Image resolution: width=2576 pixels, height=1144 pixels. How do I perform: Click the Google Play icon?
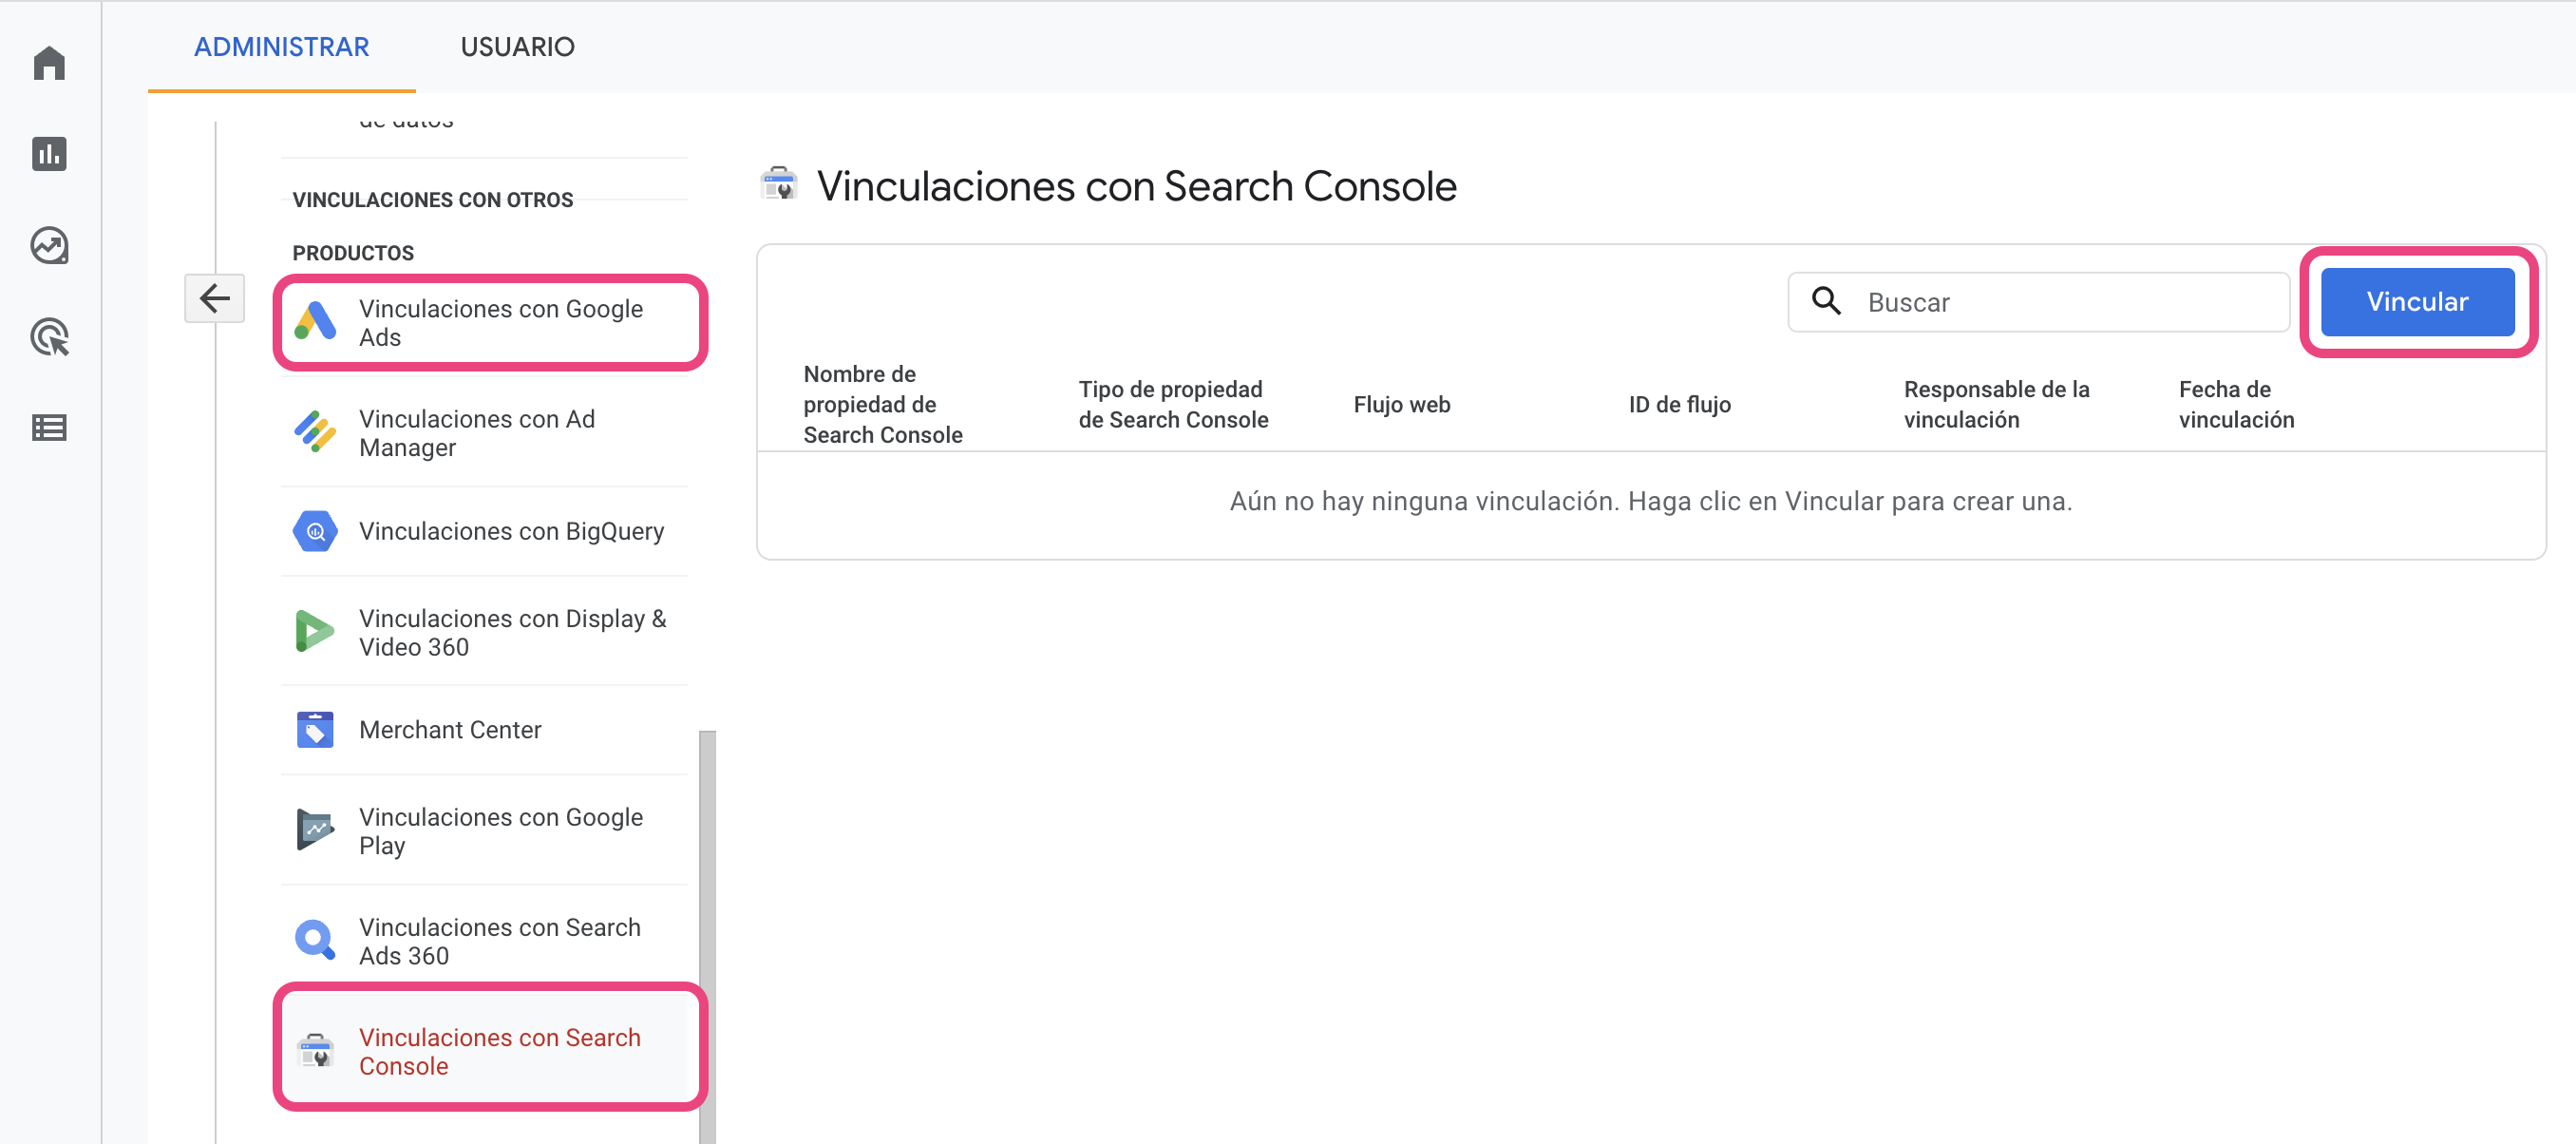tap(315, 830)
